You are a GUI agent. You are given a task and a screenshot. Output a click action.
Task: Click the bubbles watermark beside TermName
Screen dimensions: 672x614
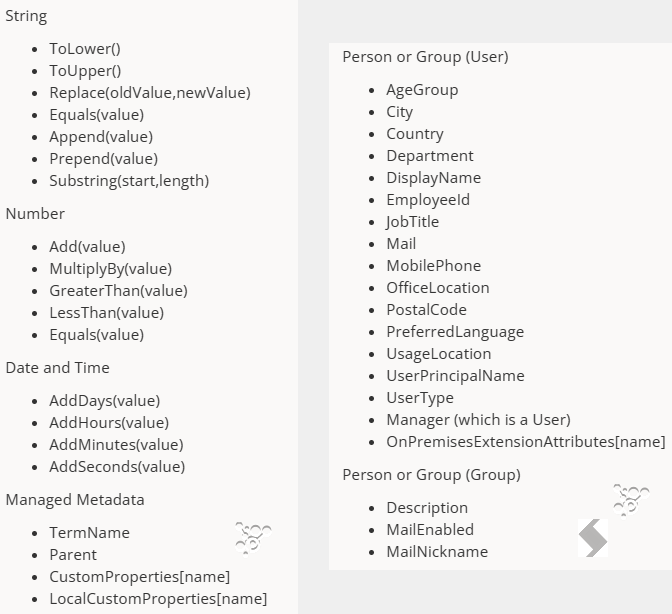pyautogui.click(x=253, y=538)
